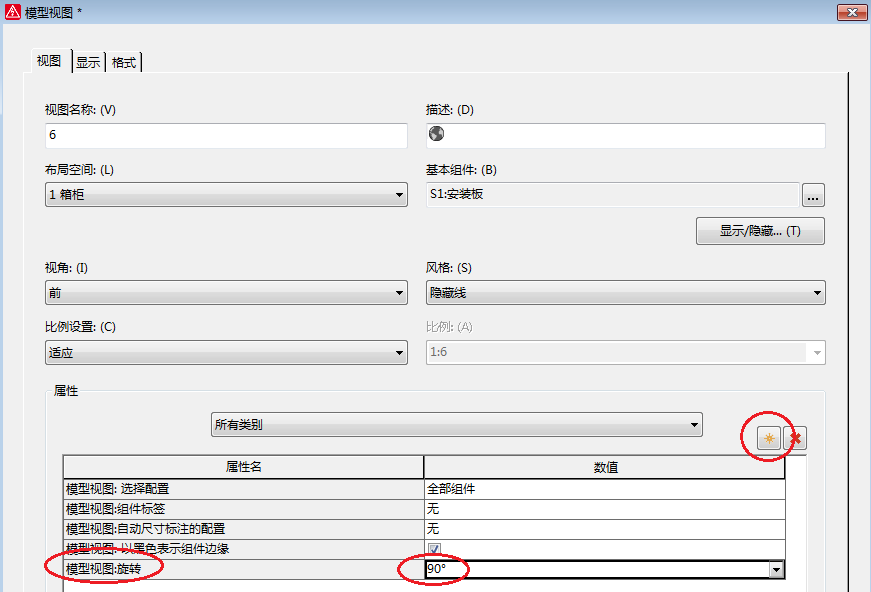Click the new property star icon
The width and height of the screenshot is (871, 592).
coord(769,438)
